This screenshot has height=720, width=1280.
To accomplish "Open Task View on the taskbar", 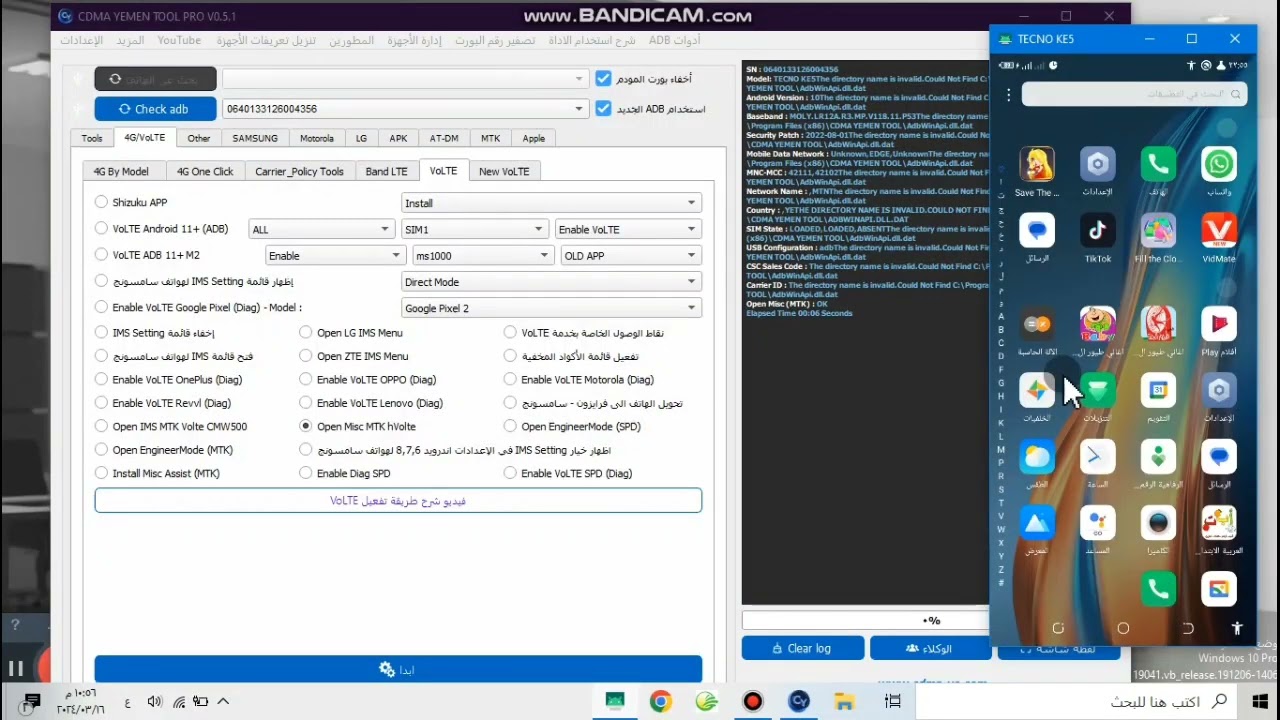I will coord(893,701).
